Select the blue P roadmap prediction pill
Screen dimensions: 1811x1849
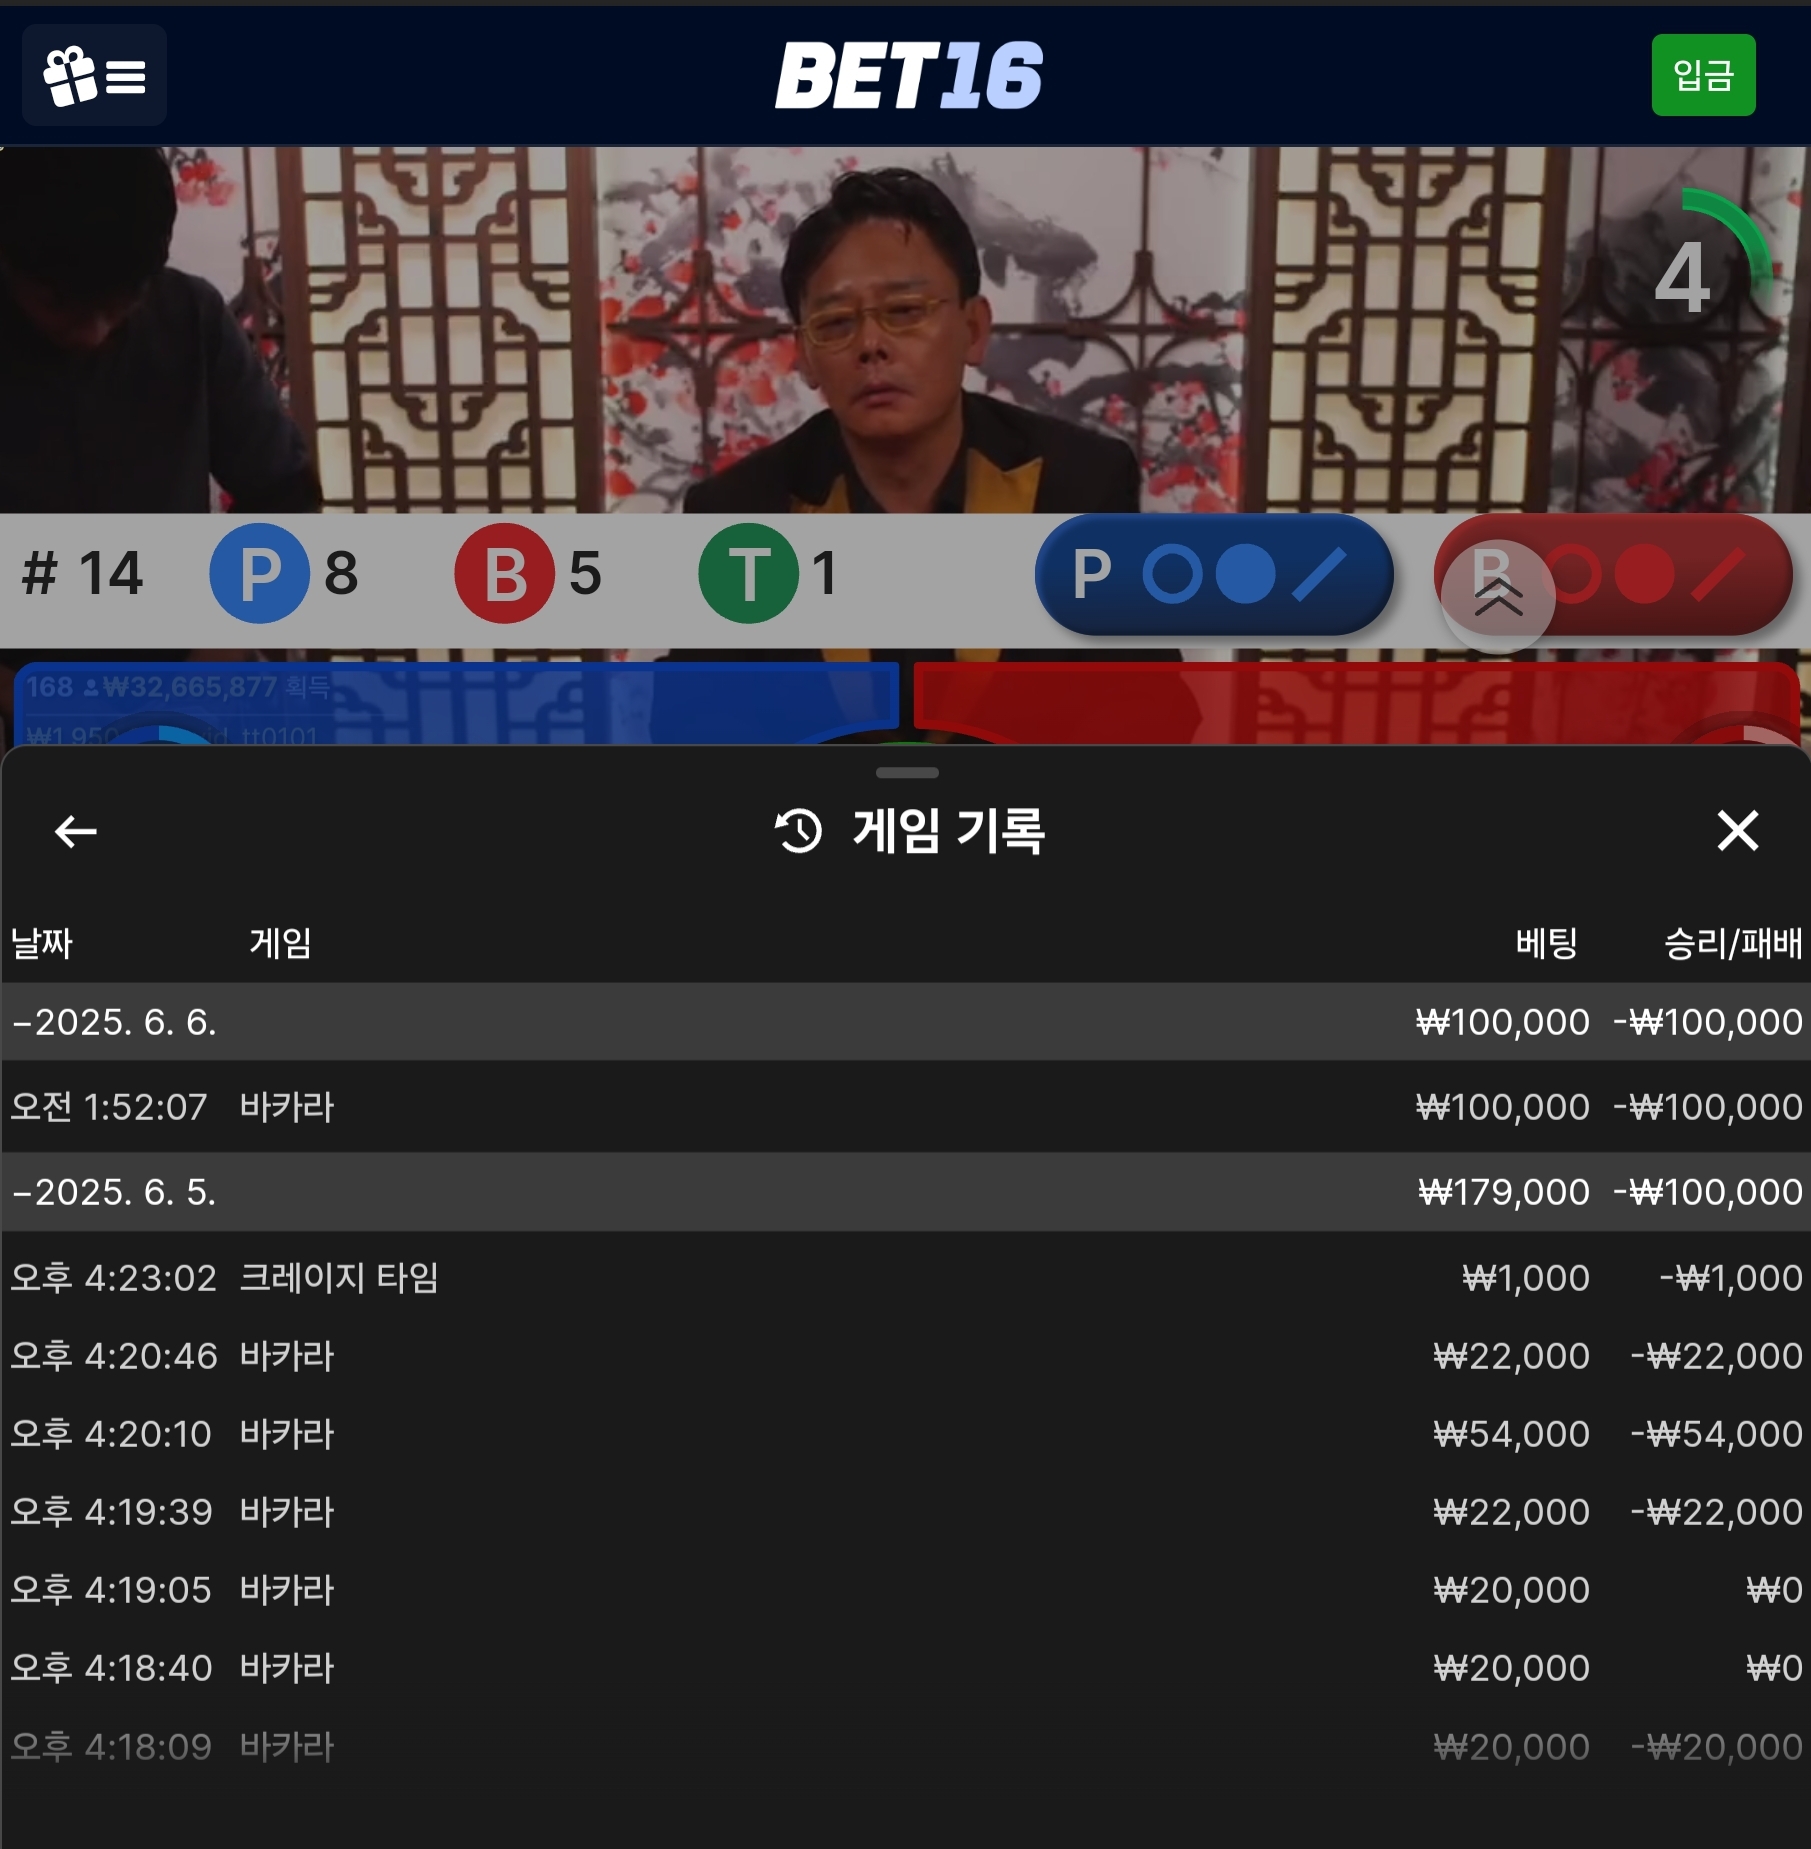pyautogui.click(x=1214, y=575)
